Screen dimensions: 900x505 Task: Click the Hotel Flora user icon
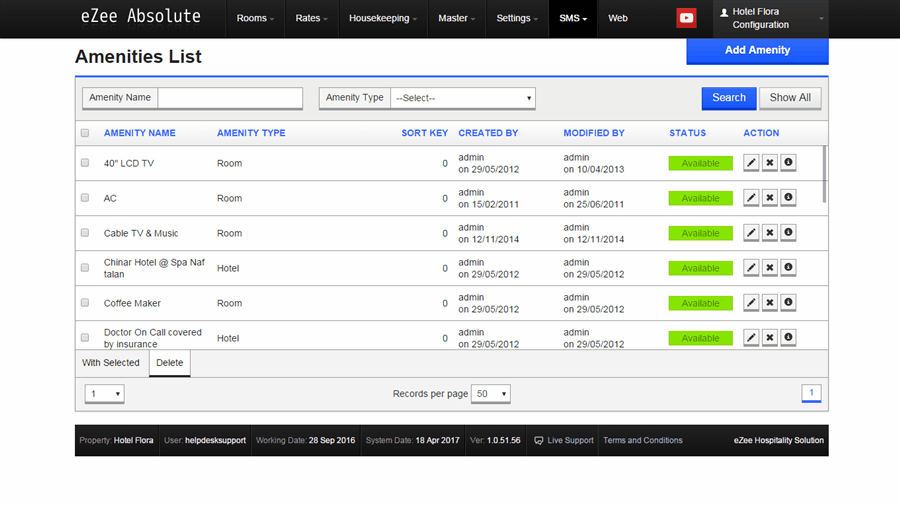coord(724,12)
